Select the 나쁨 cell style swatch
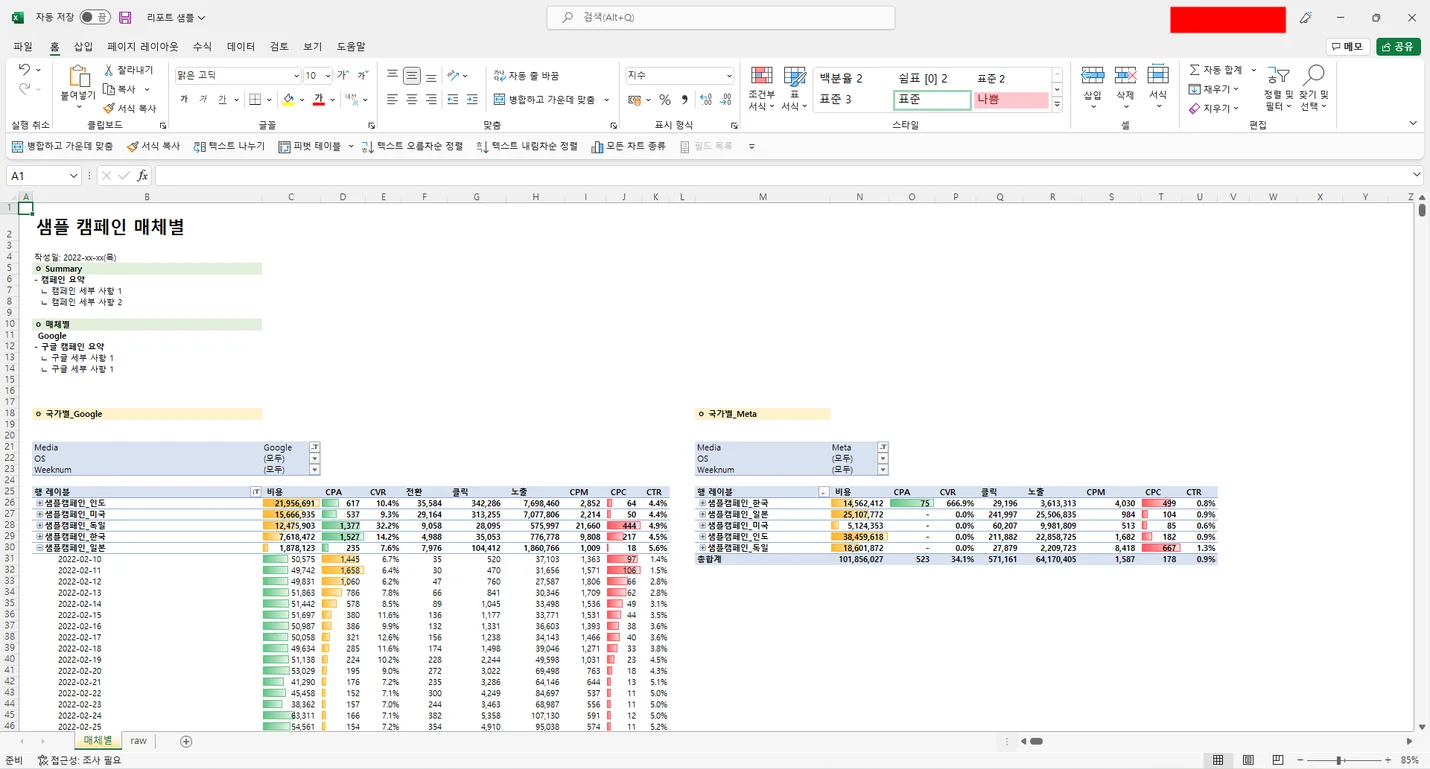This screenshot has height=769, width=1430. [x=1011, y=99]
